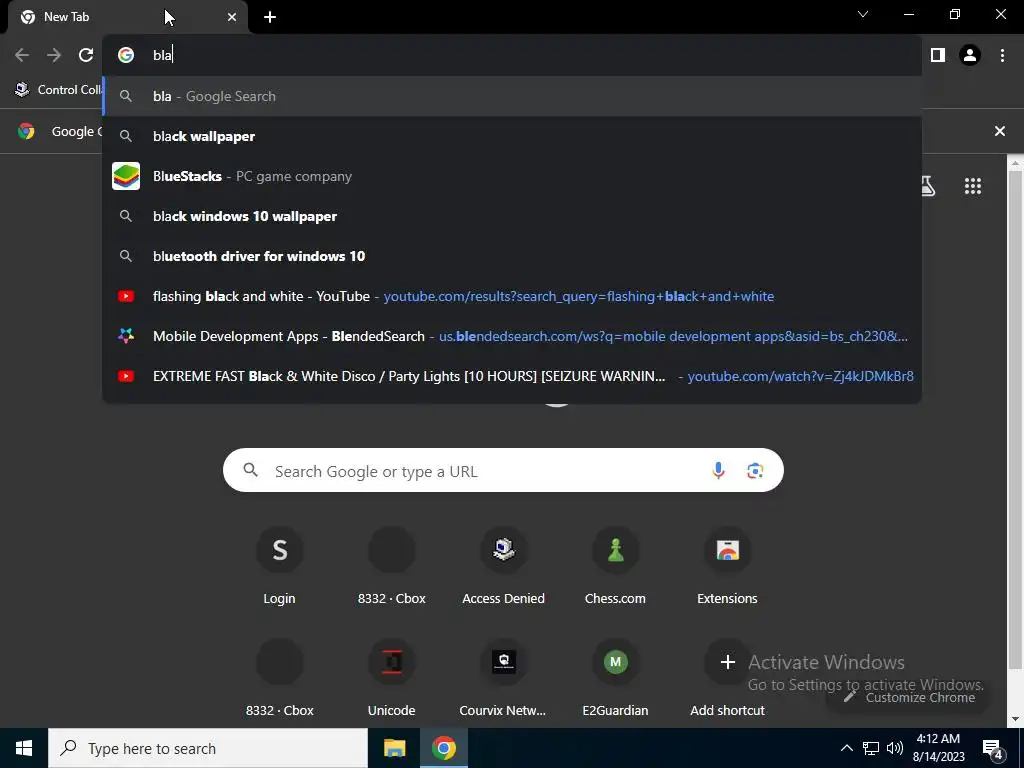Open the Control Coll bookmark
Screen dimensions: 1024x768
click(x=59, y=89)
